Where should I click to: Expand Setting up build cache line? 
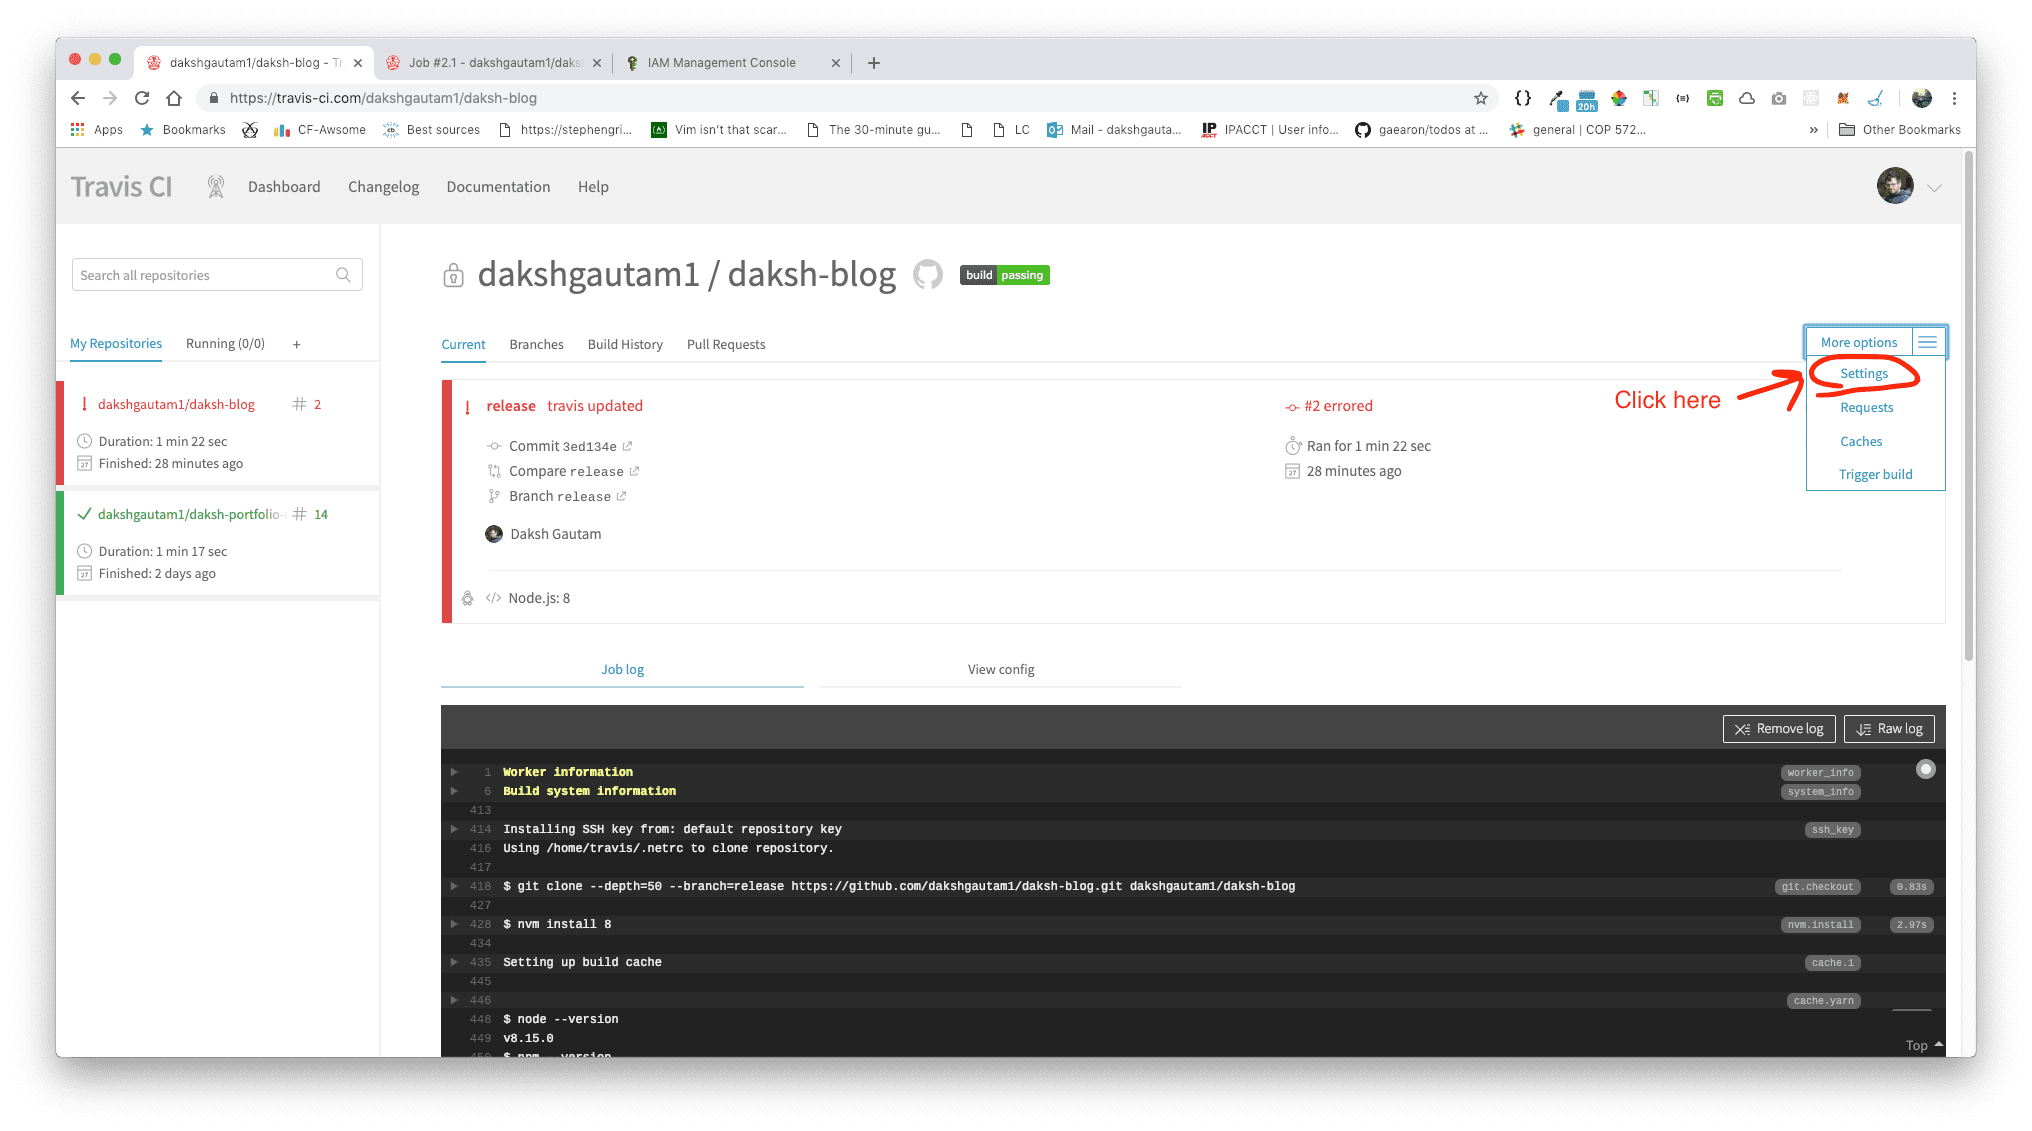454,962
